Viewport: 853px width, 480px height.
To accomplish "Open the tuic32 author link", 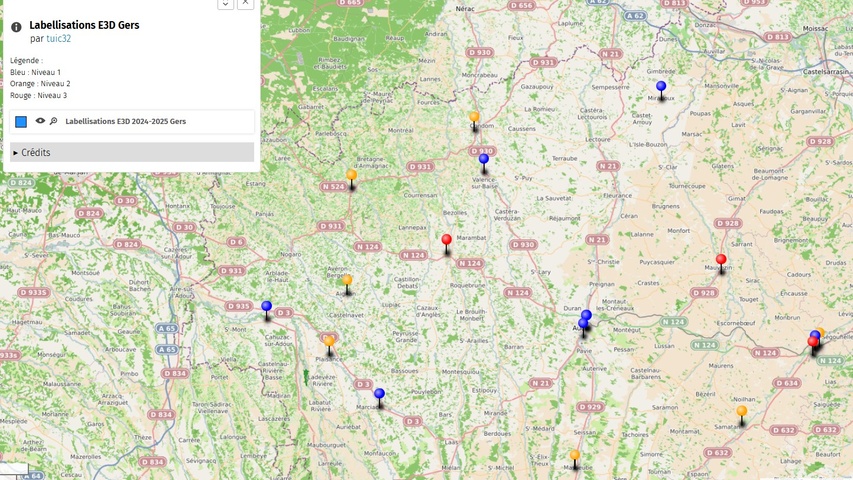I will [58, 39].
